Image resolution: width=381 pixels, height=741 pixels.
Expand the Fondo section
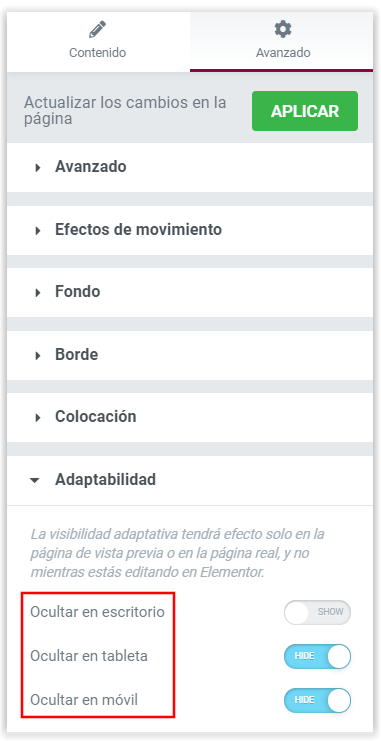point(190,292)
